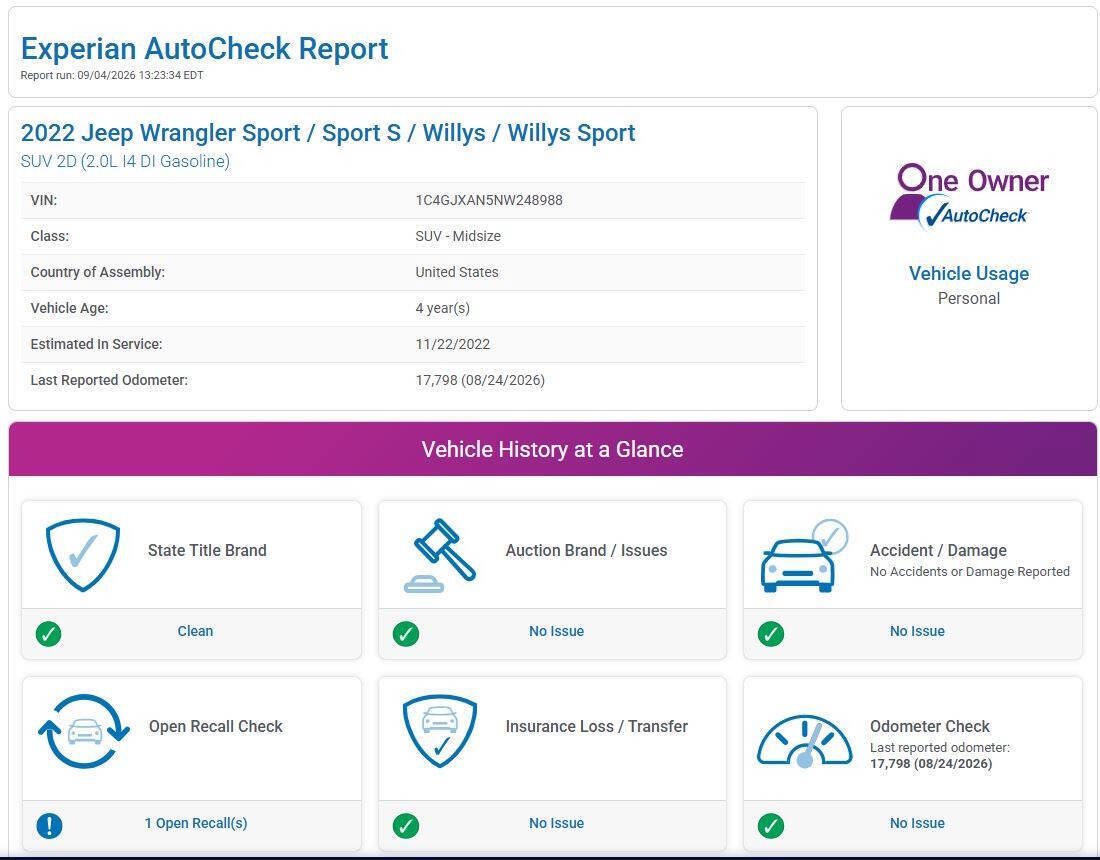This screenshot has width=1100, height=860.
Task: Click the Auction Brand gavel icon
Action: point(440,555)
